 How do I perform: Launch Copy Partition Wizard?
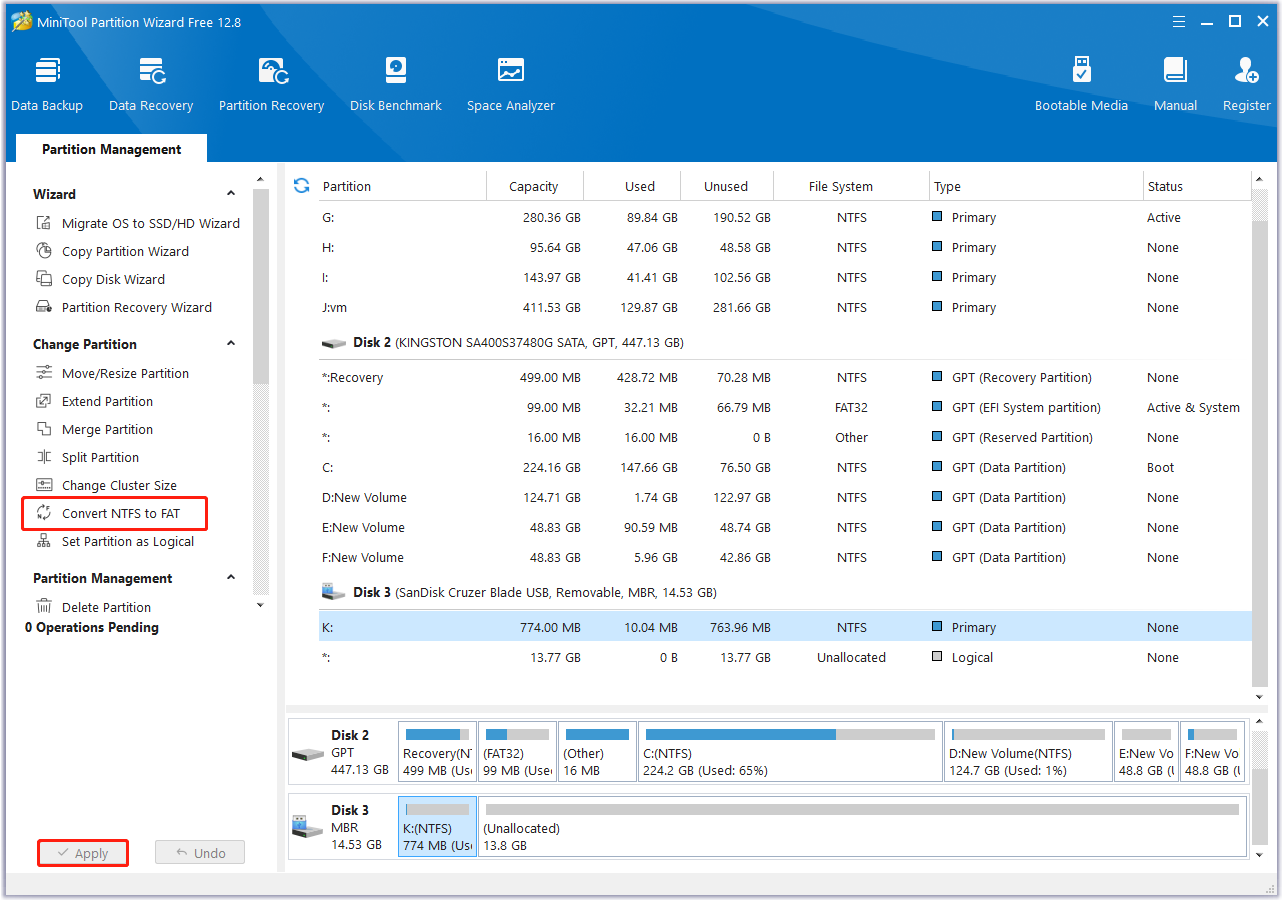click(112, 252)
